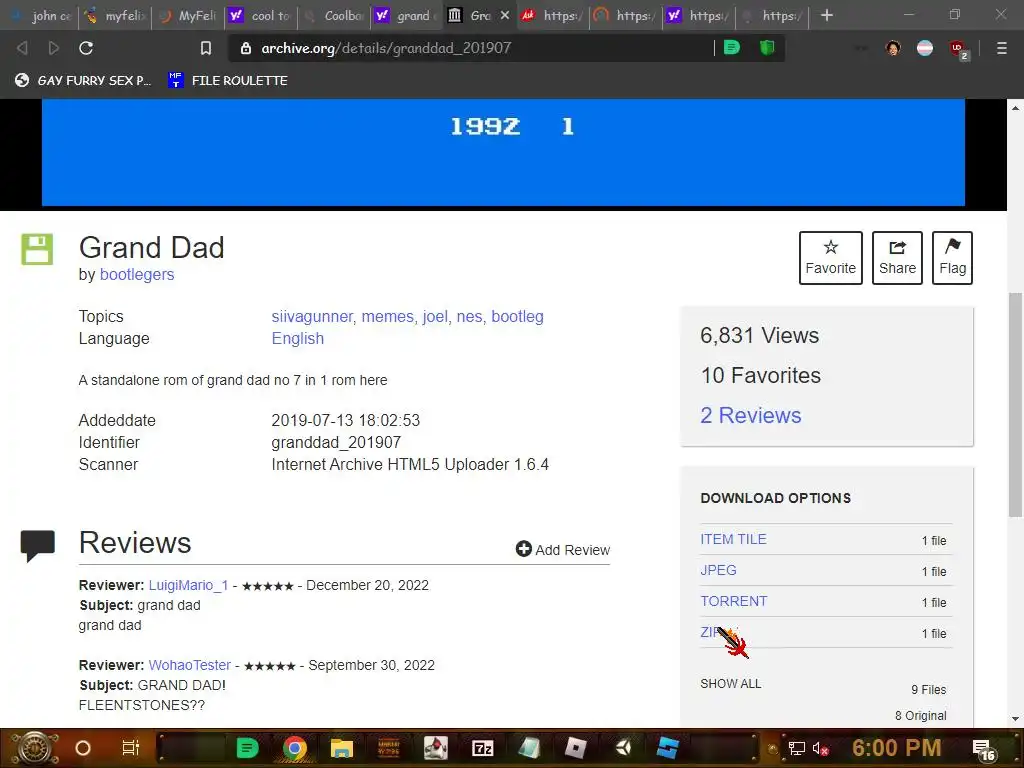1024x768 pixels.
Task: Open the notification center with 16 badge
Action: [984, 750]
